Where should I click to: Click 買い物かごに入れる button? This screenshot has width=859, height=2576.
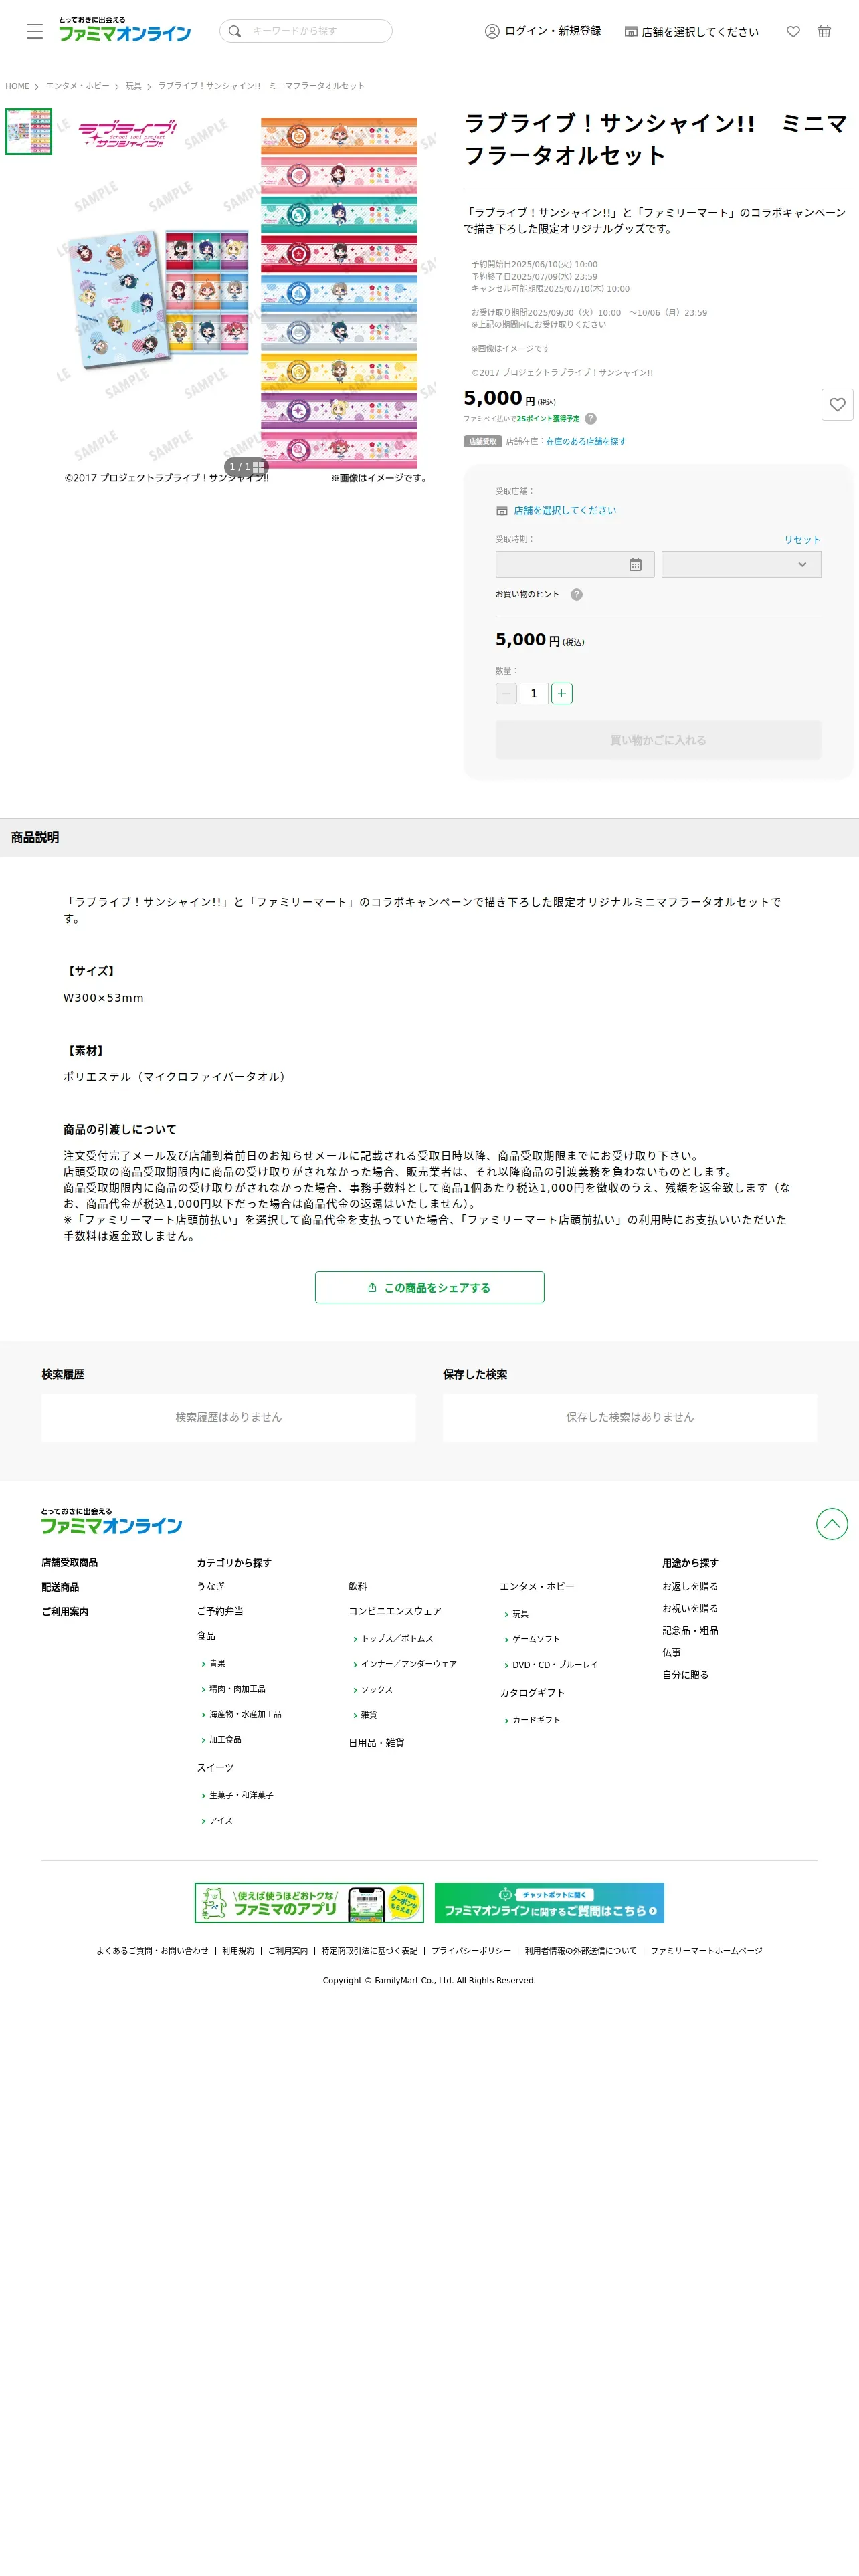tap(658, 740)
